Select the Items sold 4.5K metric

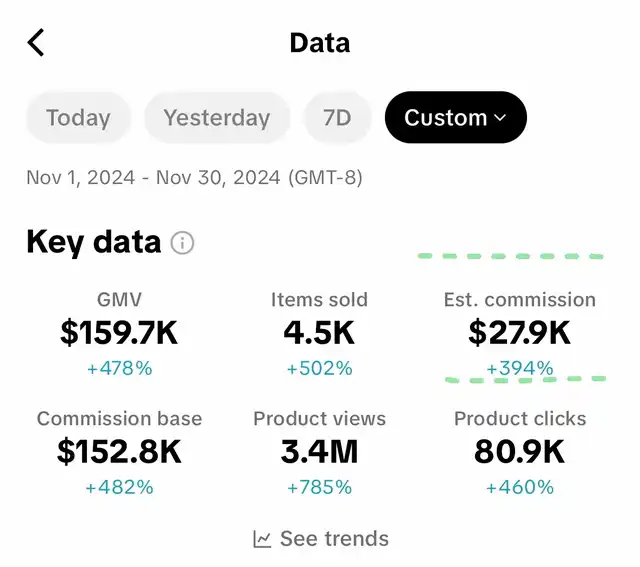coord(320,334)
